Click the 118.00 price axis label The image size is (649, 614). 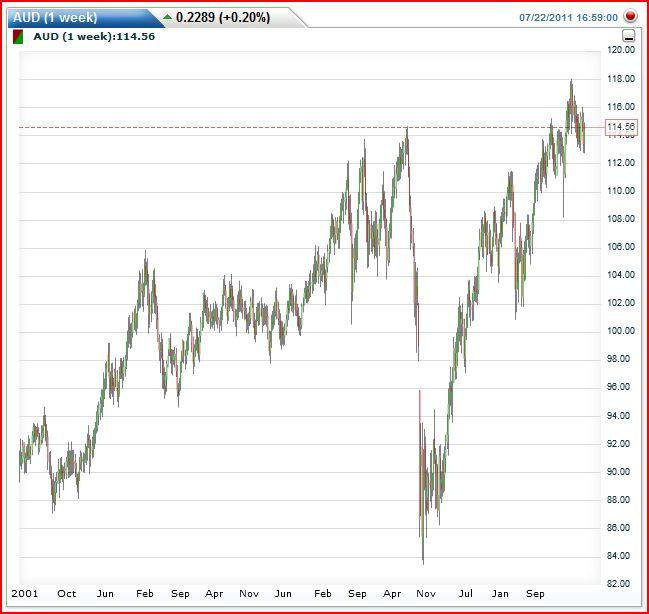pos(622,78)
